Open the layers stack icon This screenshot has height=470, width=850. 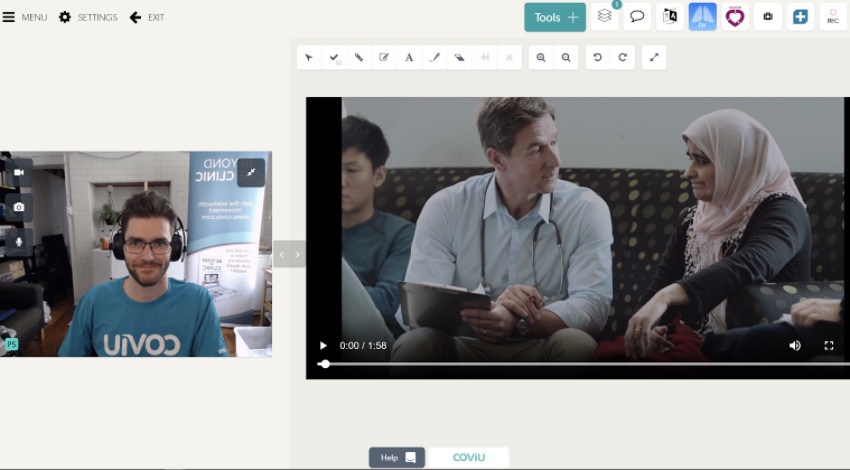[x=604, y=17]
